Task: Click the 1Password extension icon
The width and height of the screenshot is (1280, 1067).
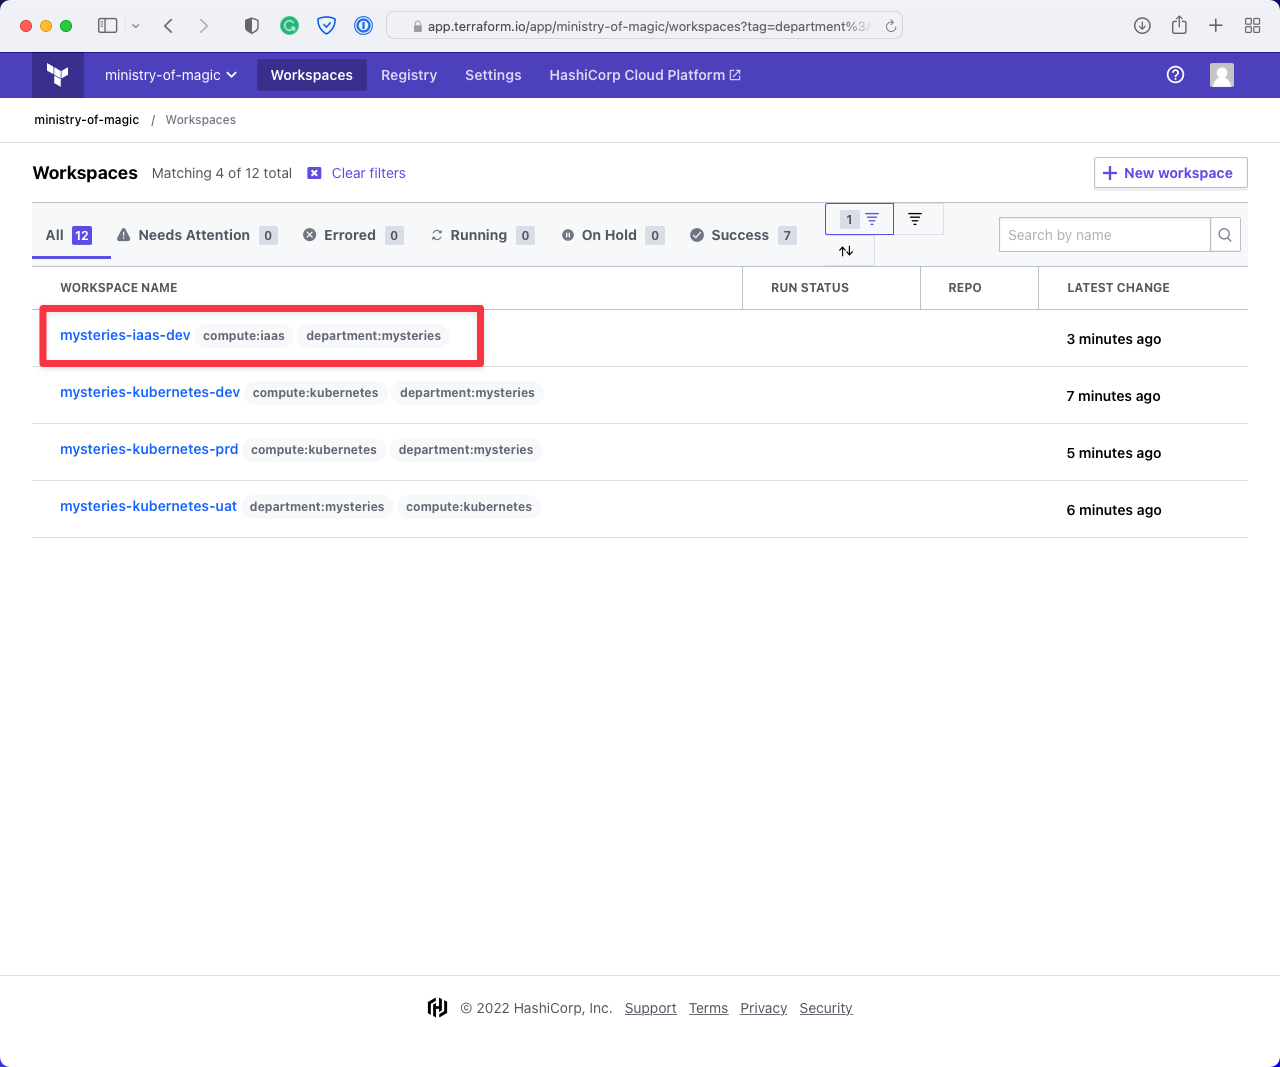Action: tap(364, 26)
